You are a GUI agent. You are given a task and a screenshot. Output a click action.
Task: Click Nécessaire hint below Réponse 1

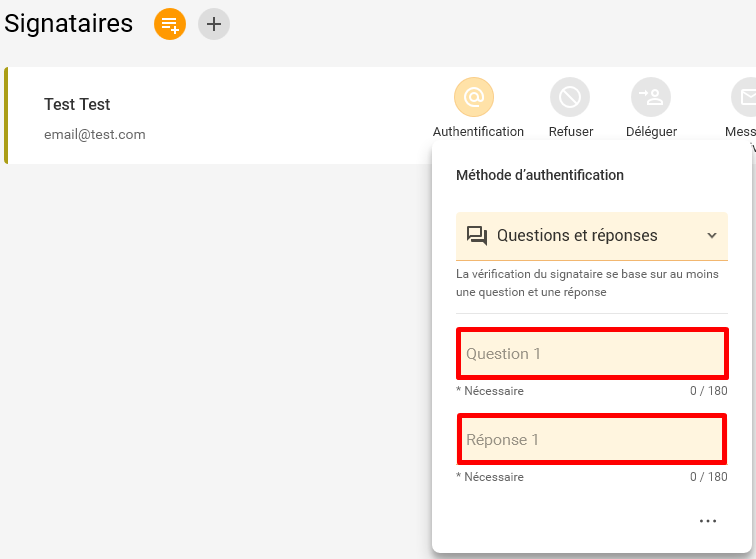click(x=490, y=477)
